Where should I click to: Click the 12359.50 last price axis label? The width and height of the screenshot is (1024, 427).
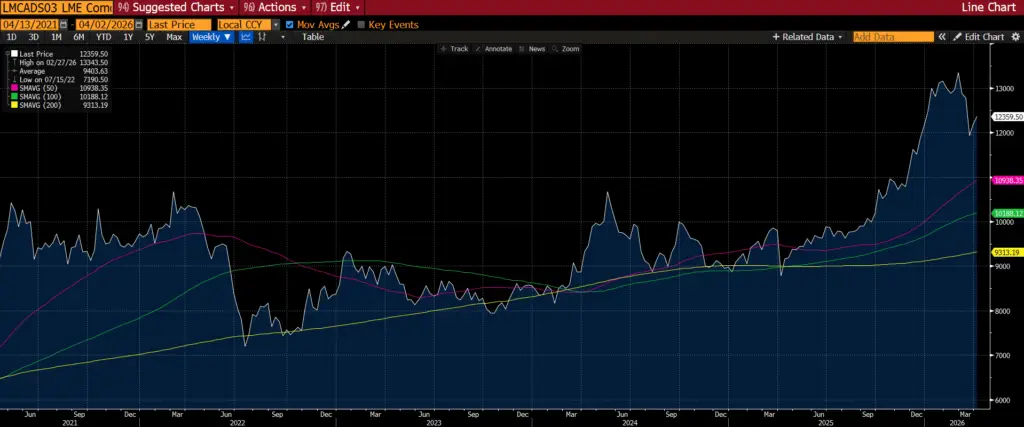(1007, 116)
